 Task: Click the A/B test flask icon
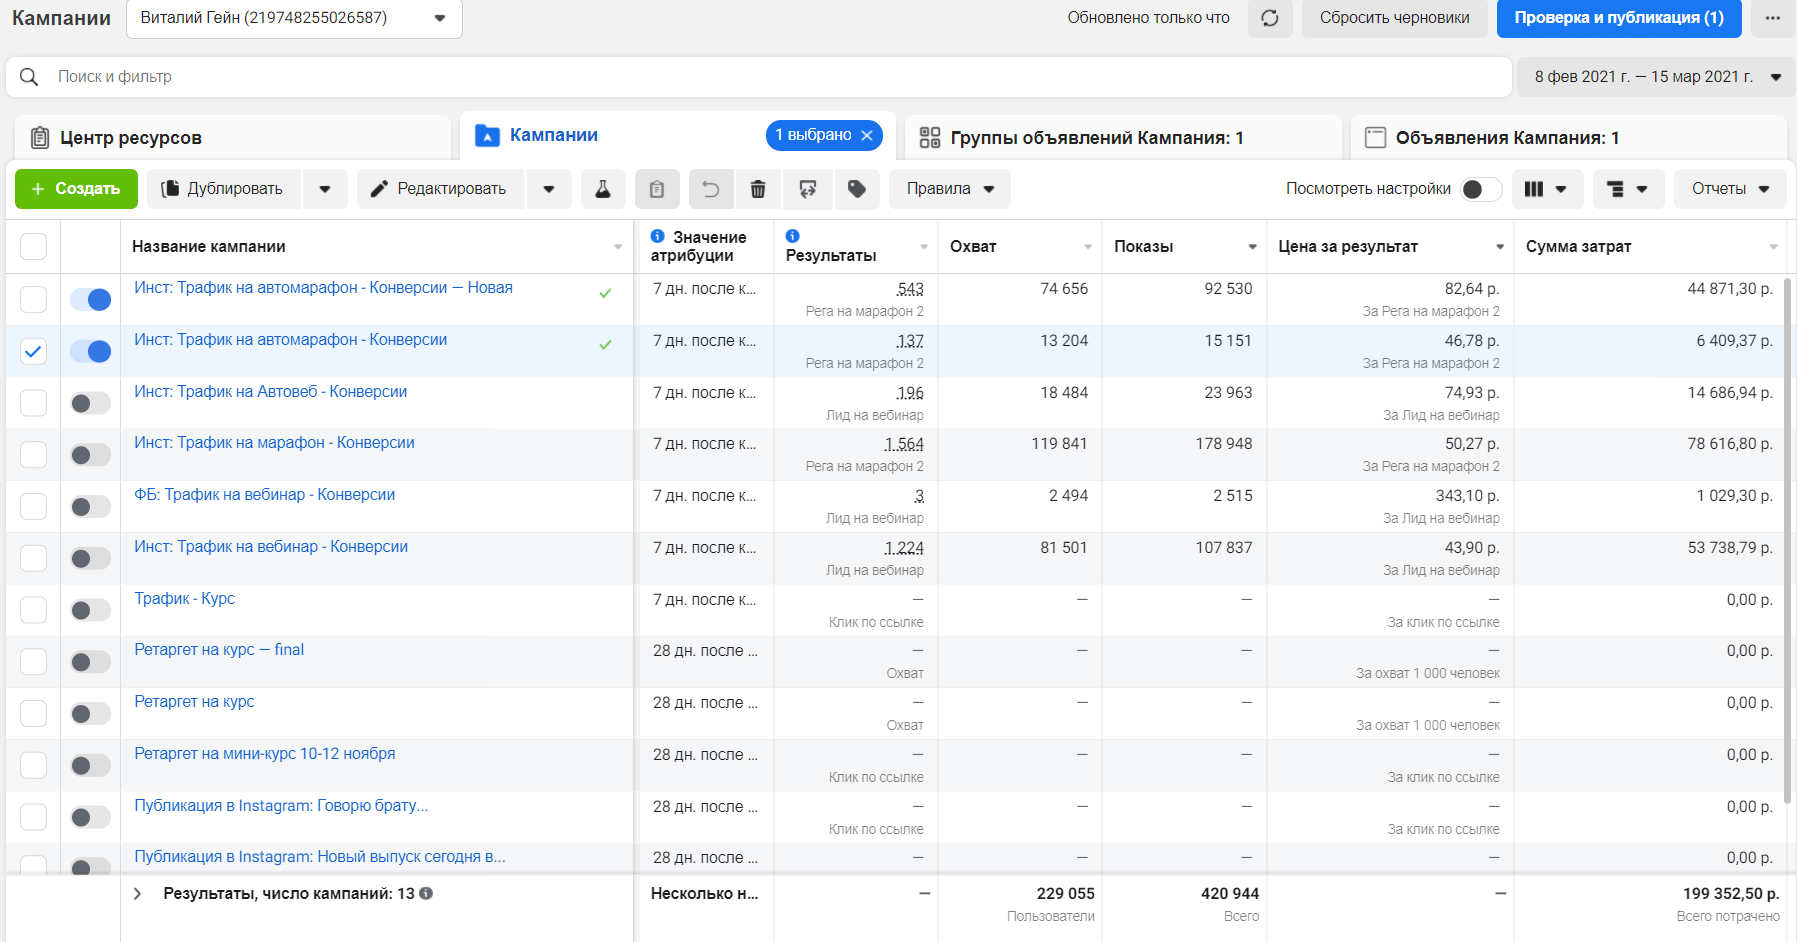click(x=603, y=189)
